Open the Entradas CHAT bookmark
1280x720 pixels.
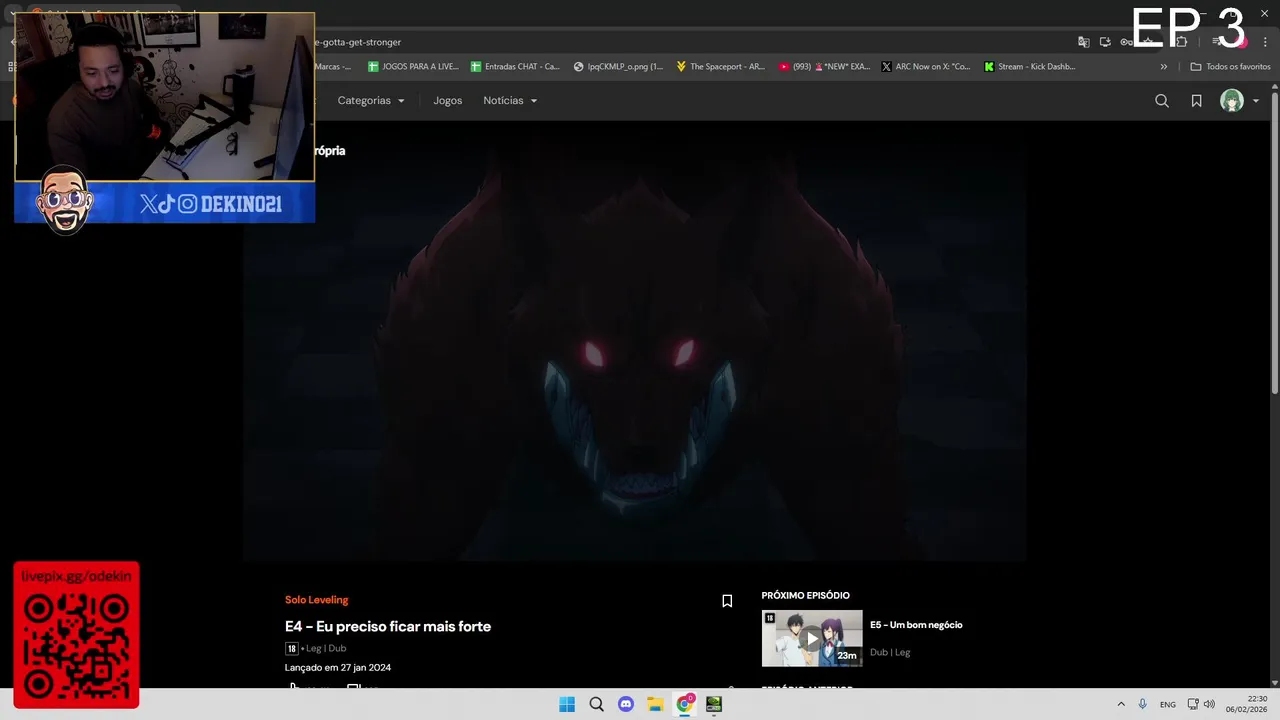(515, 67)
